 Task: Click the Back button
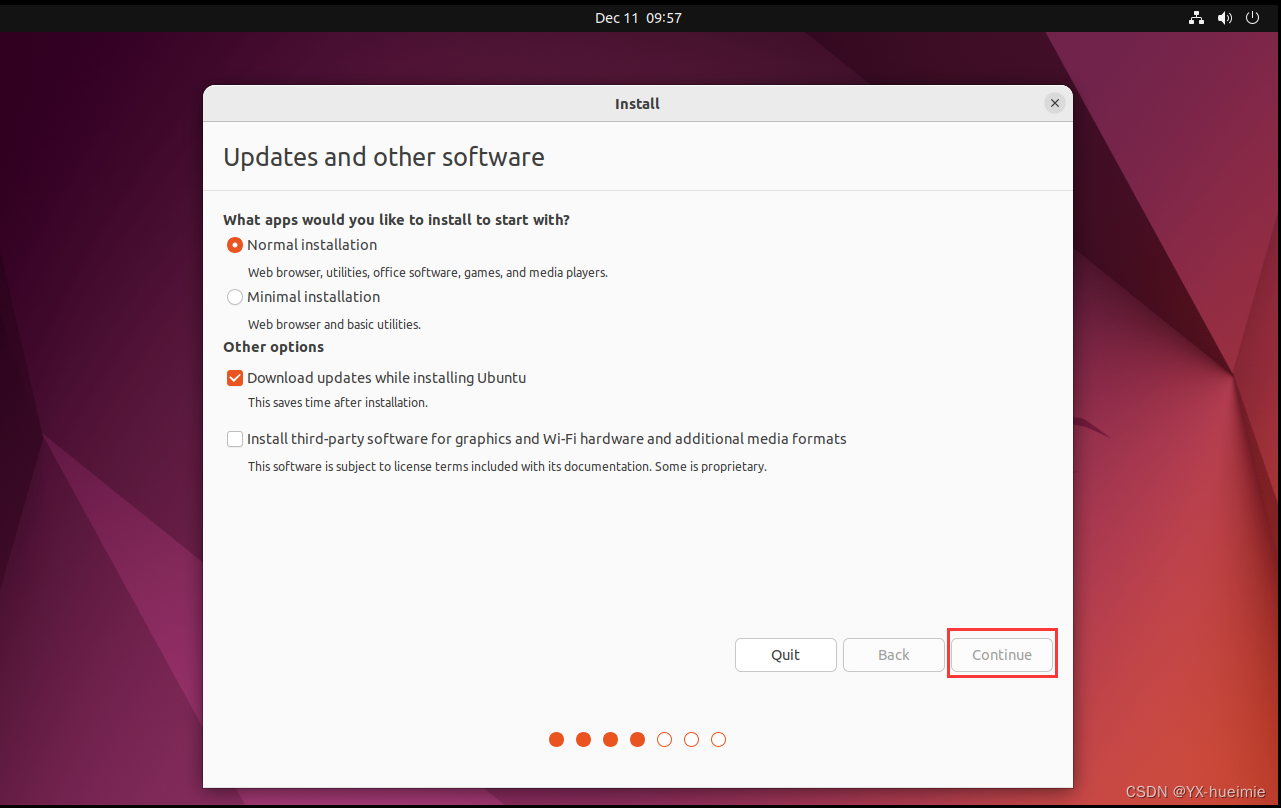893,654
